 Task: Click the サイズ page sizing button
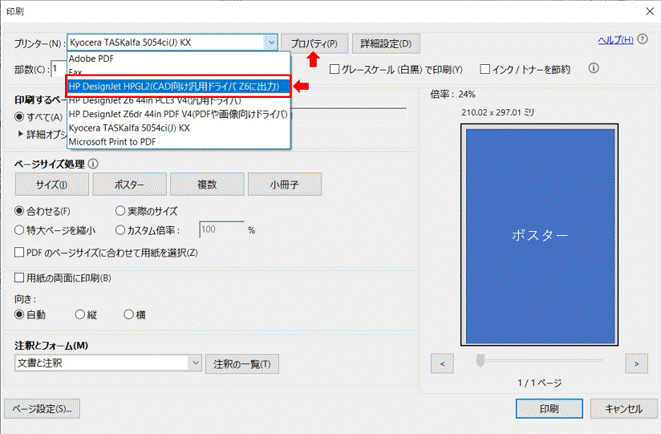pyautogui.click(x=52, y=184)
